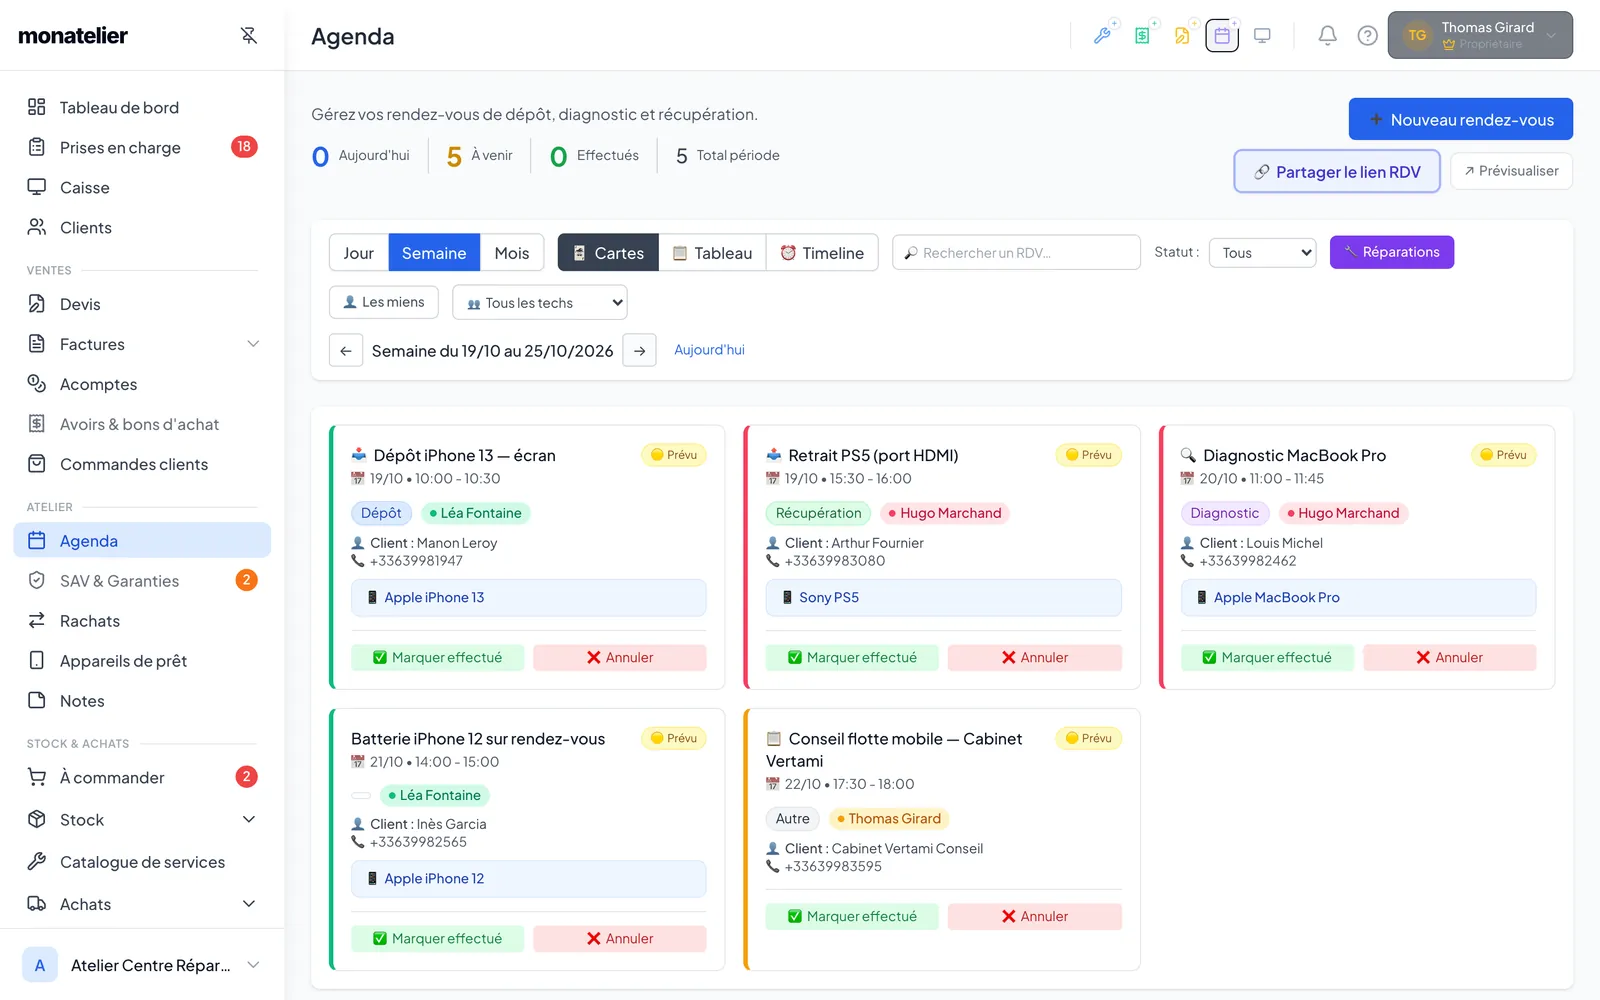Open Clients page
Screen dimensions: 1600x1000
[142, 227]
